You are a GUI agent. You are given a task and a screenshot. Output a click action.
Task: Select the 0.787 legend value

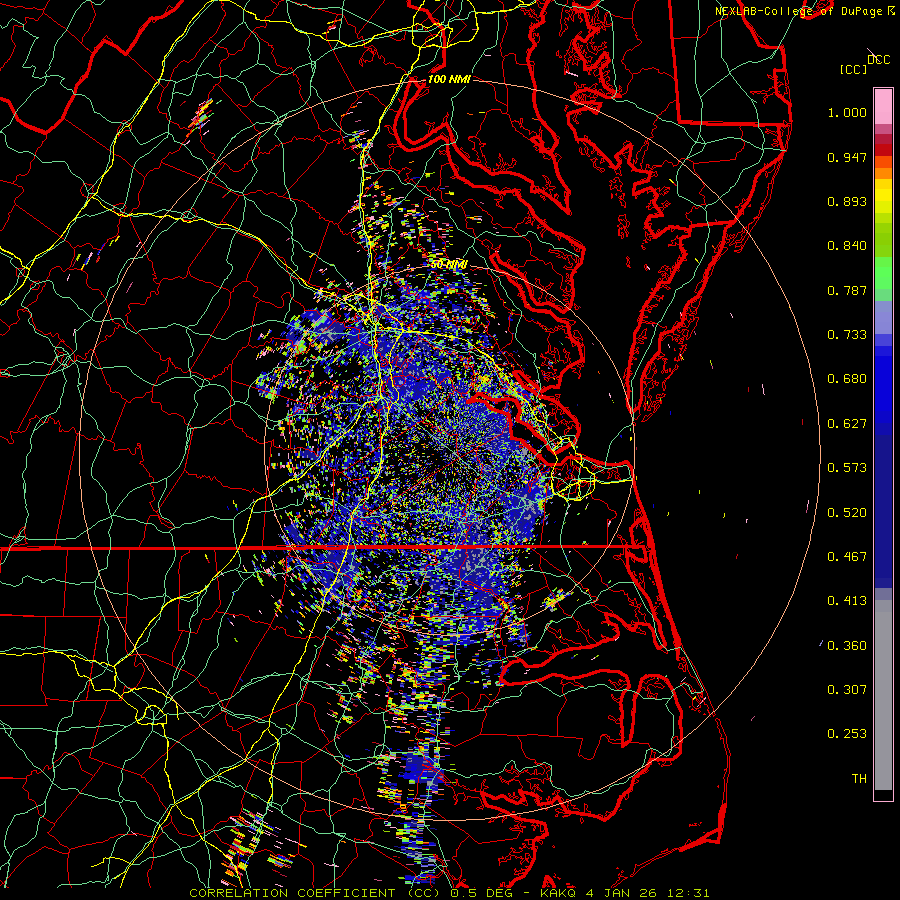point(847,290)
